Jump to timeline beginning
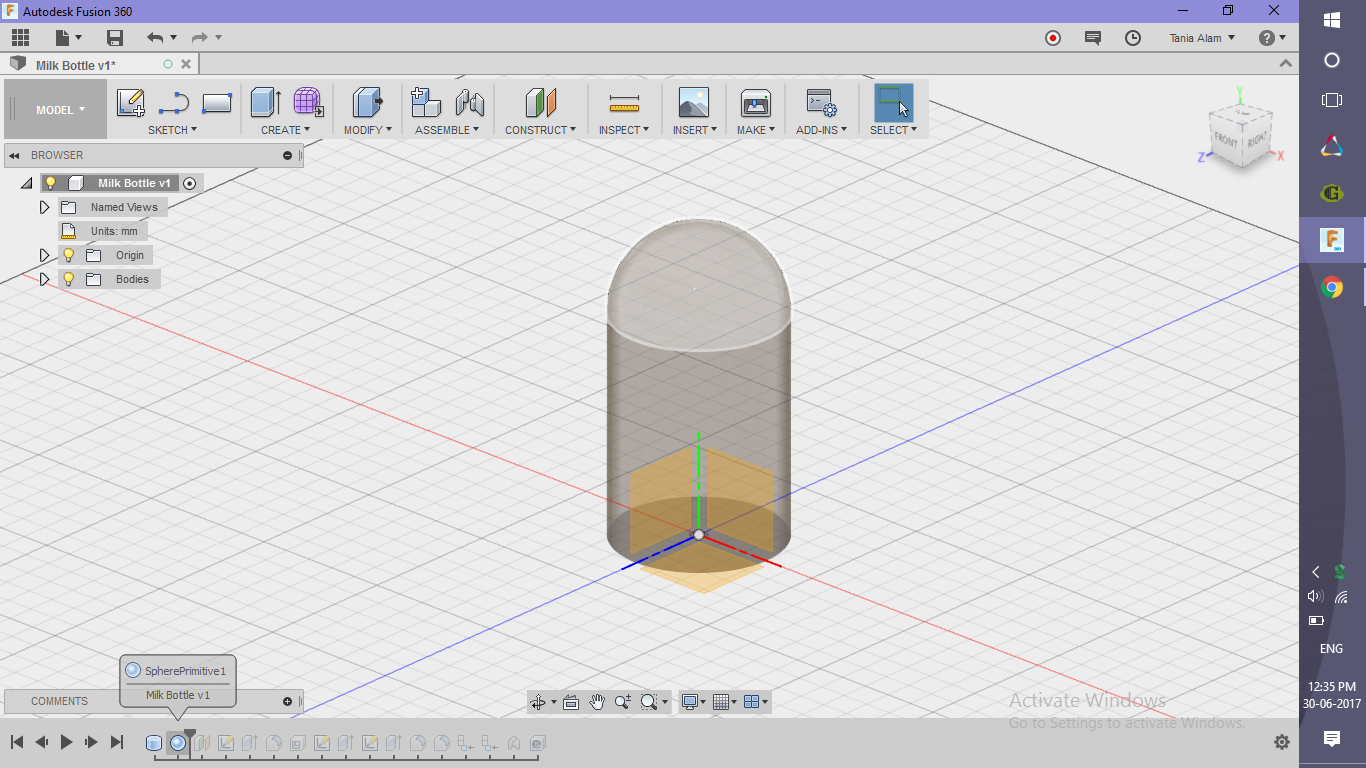1366x768 pixels. tap(17, 742)
